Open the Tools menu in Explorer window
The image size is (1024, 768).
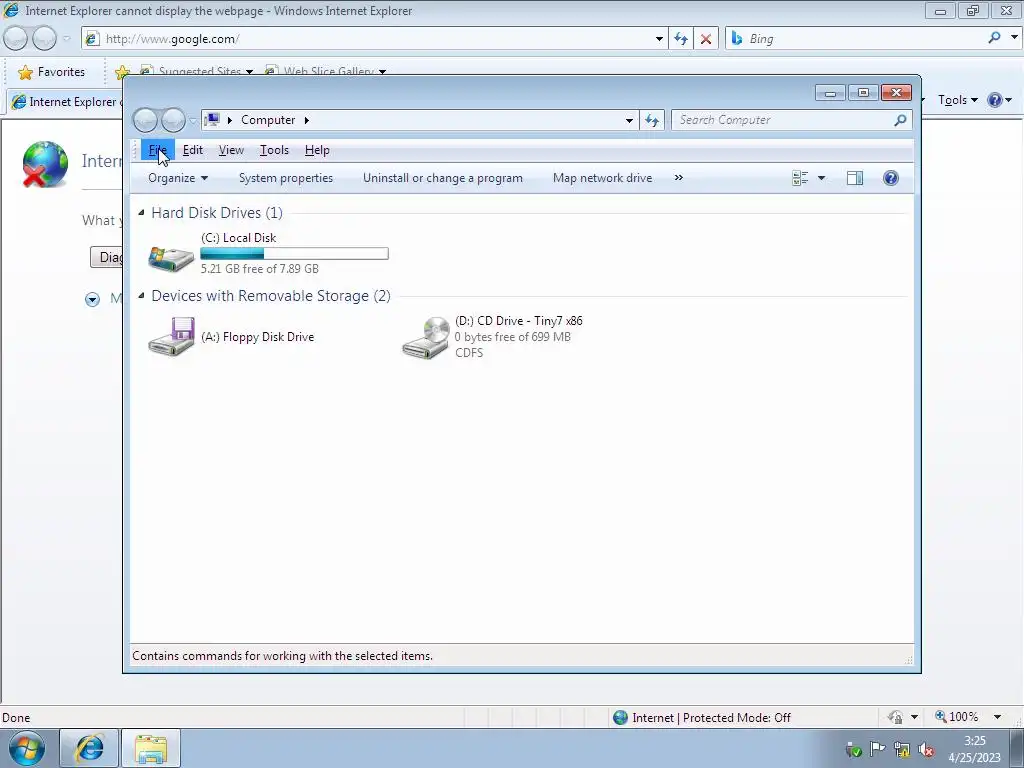(274, 150)
